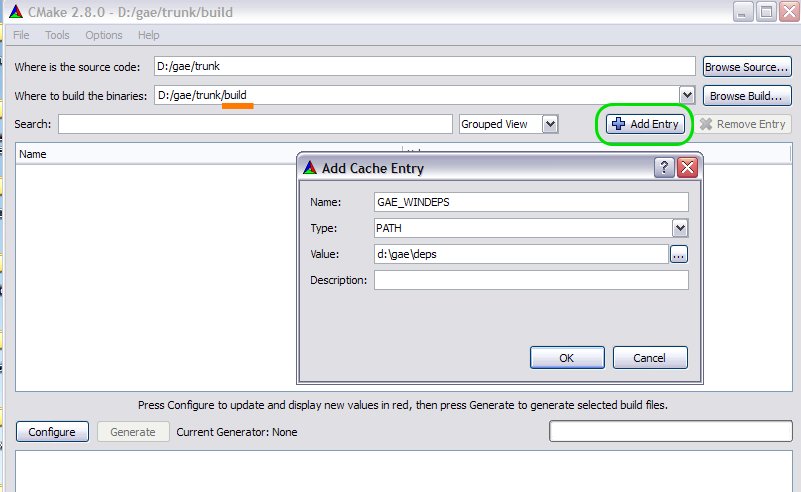Close the Add Cache Entry dialog

[x=688, y=168]
